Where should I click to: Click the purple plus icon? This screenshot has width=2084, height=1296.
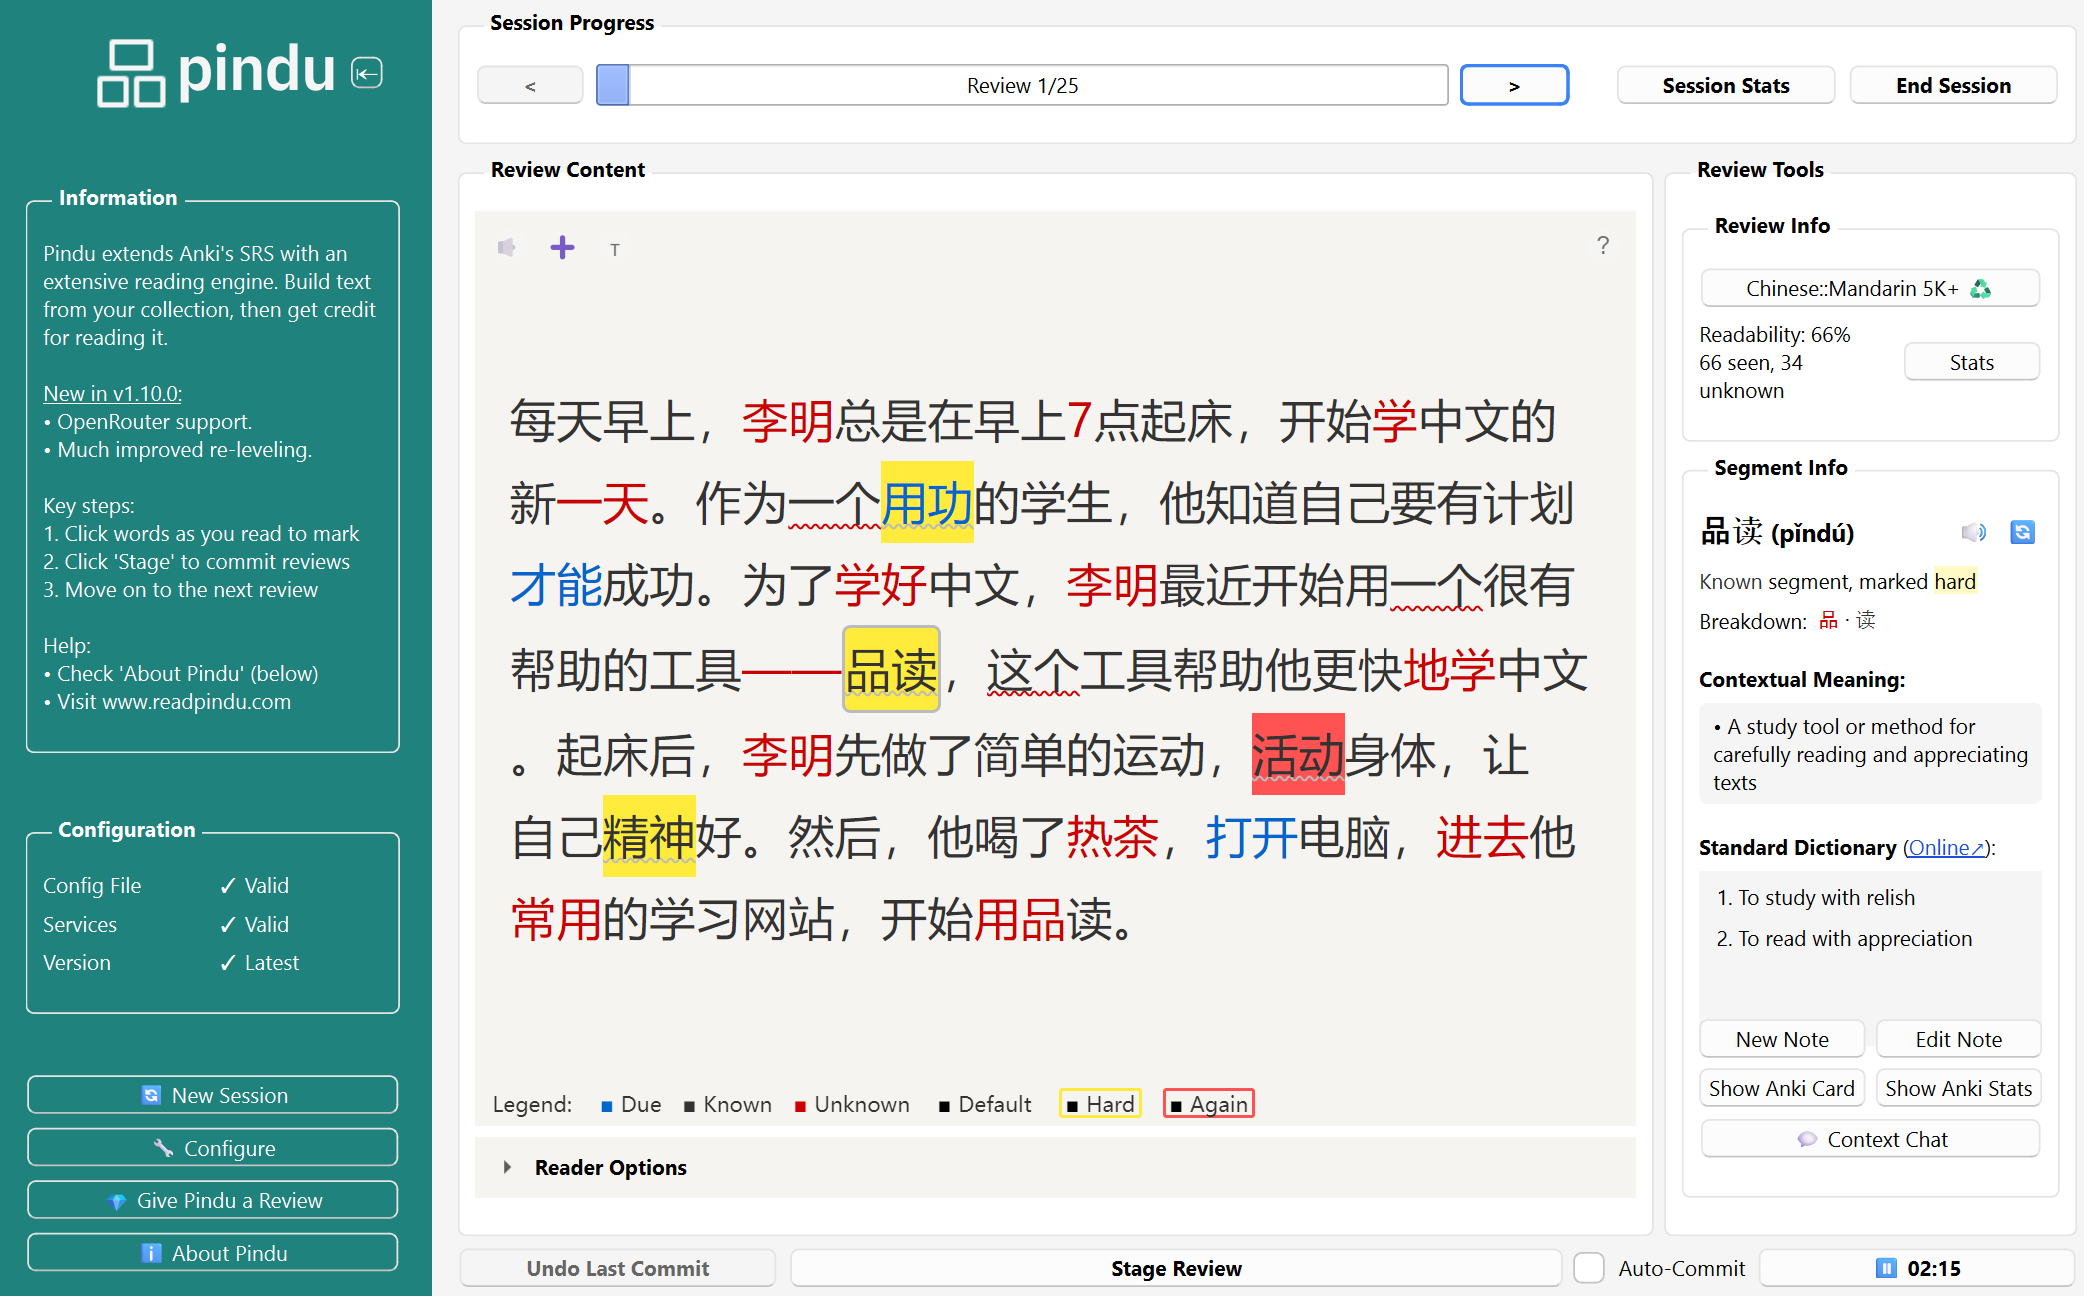coord(562,247)
